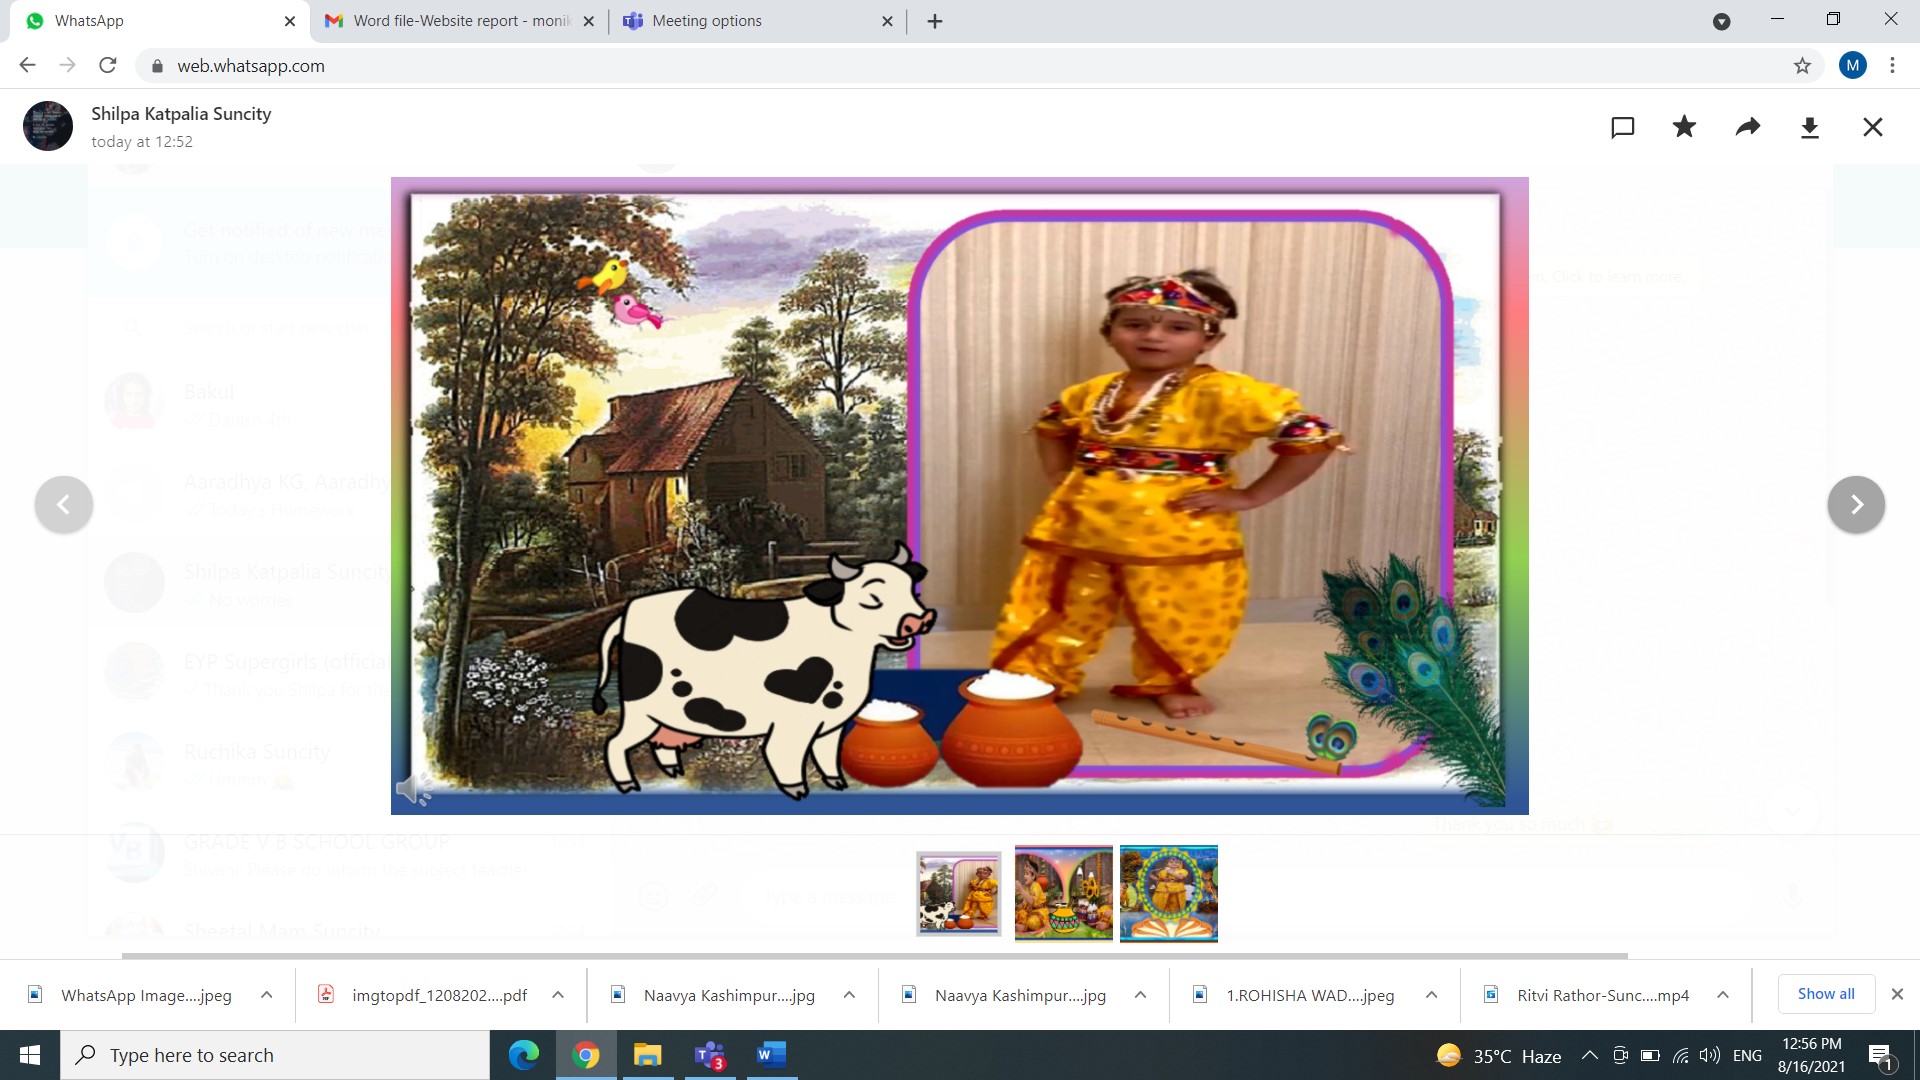Launch Microsoft Edge from the taskbar
Viewport: 1920px width, 1080px height.
(x=523, y=1055)
